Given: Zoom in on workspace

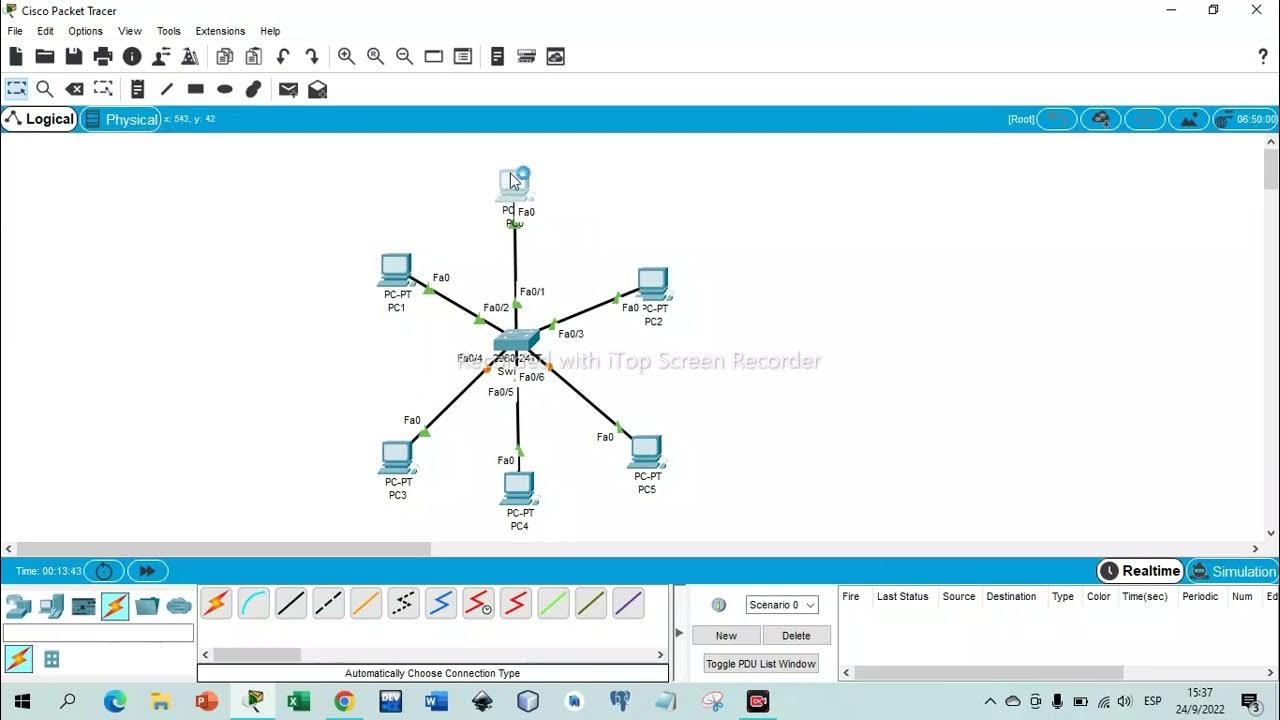Looking at the screenshot, I should coord(346,57).
